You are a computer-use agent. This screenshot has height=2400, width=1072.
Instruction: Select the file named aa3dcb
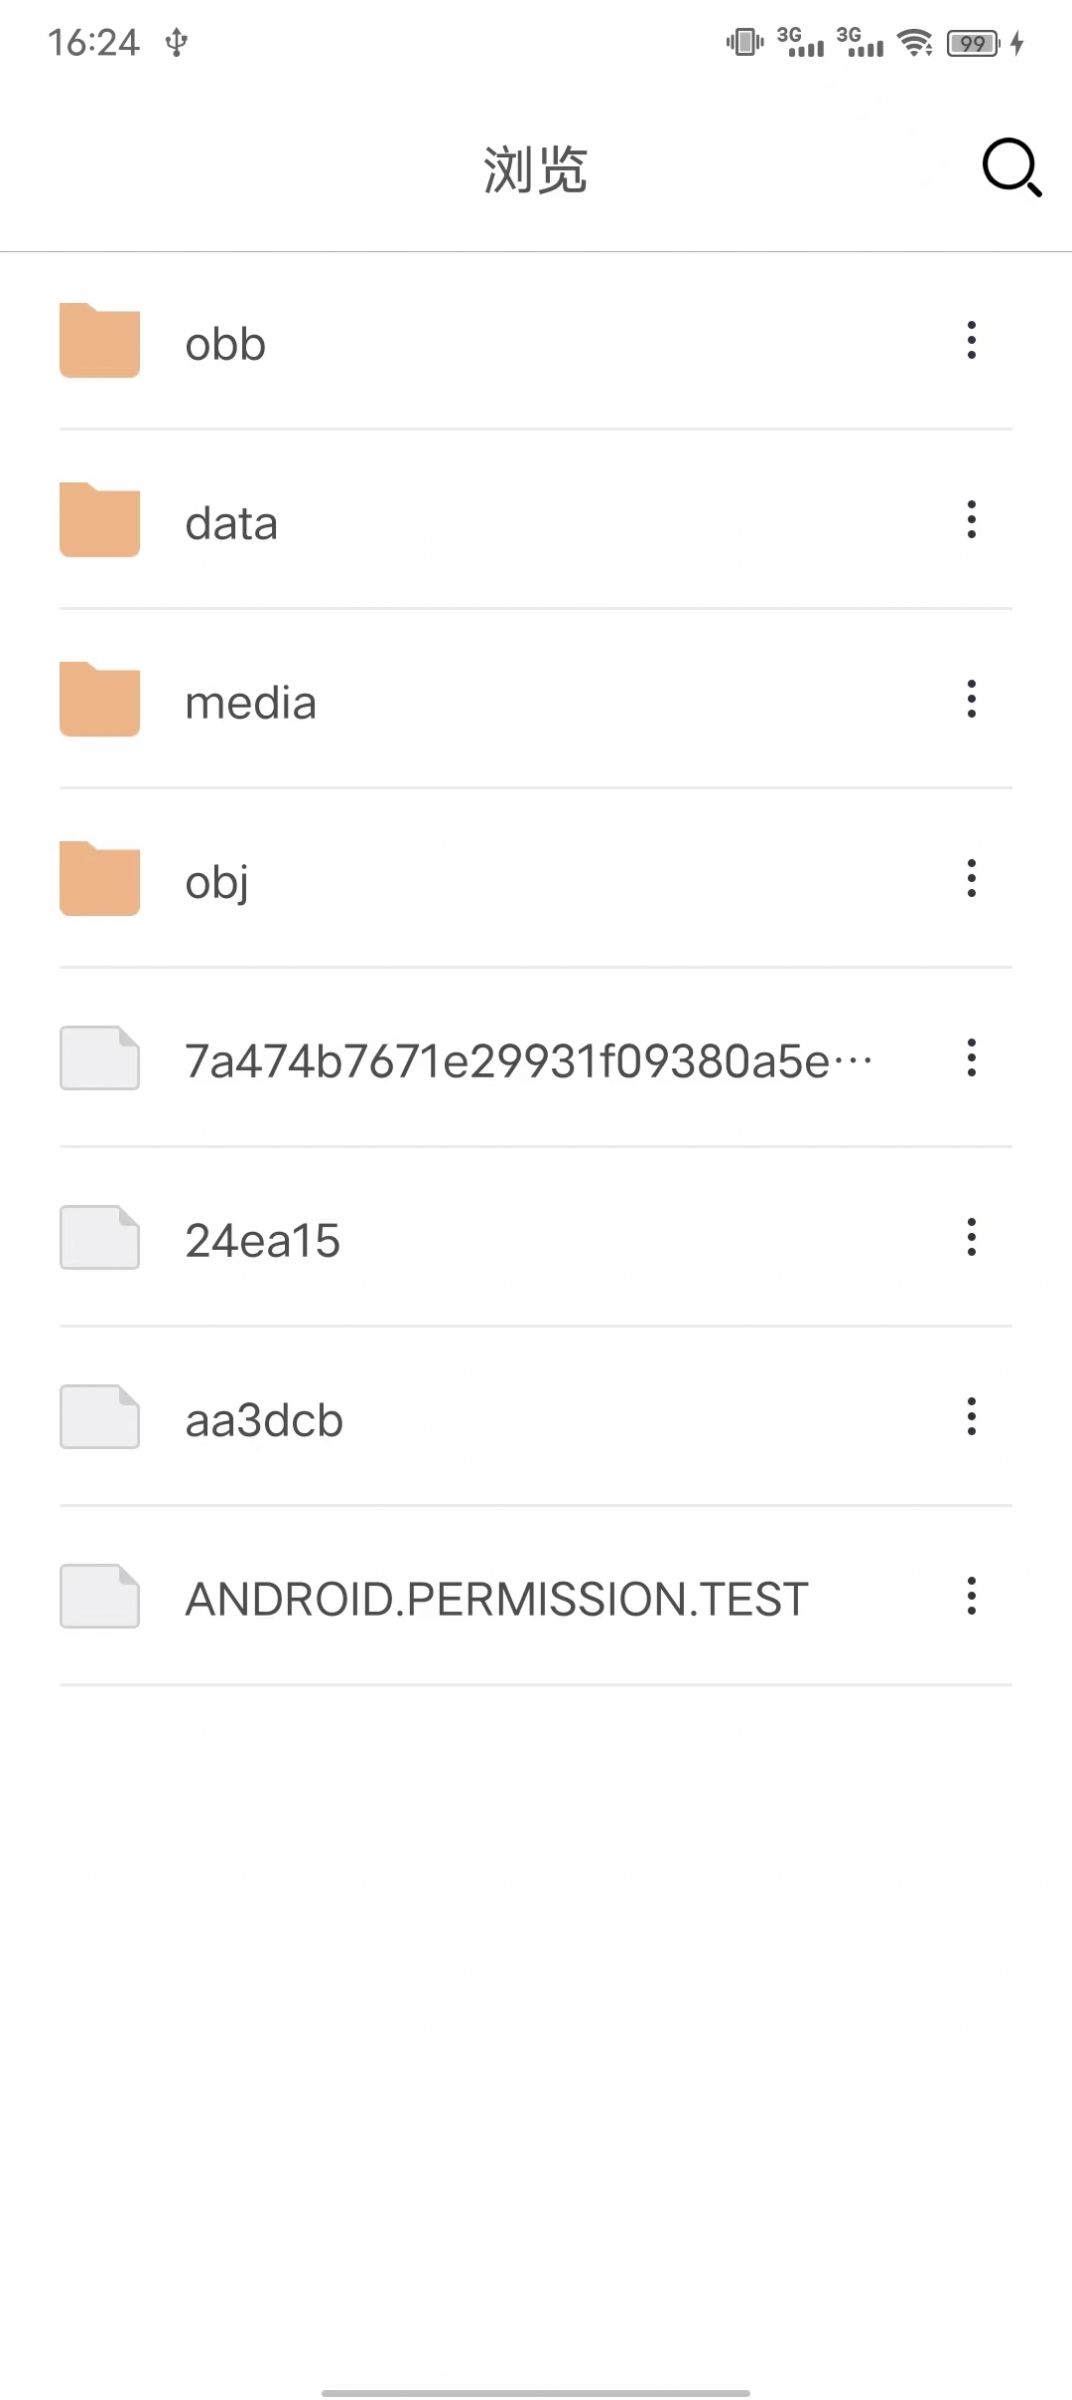[264, 1420]
